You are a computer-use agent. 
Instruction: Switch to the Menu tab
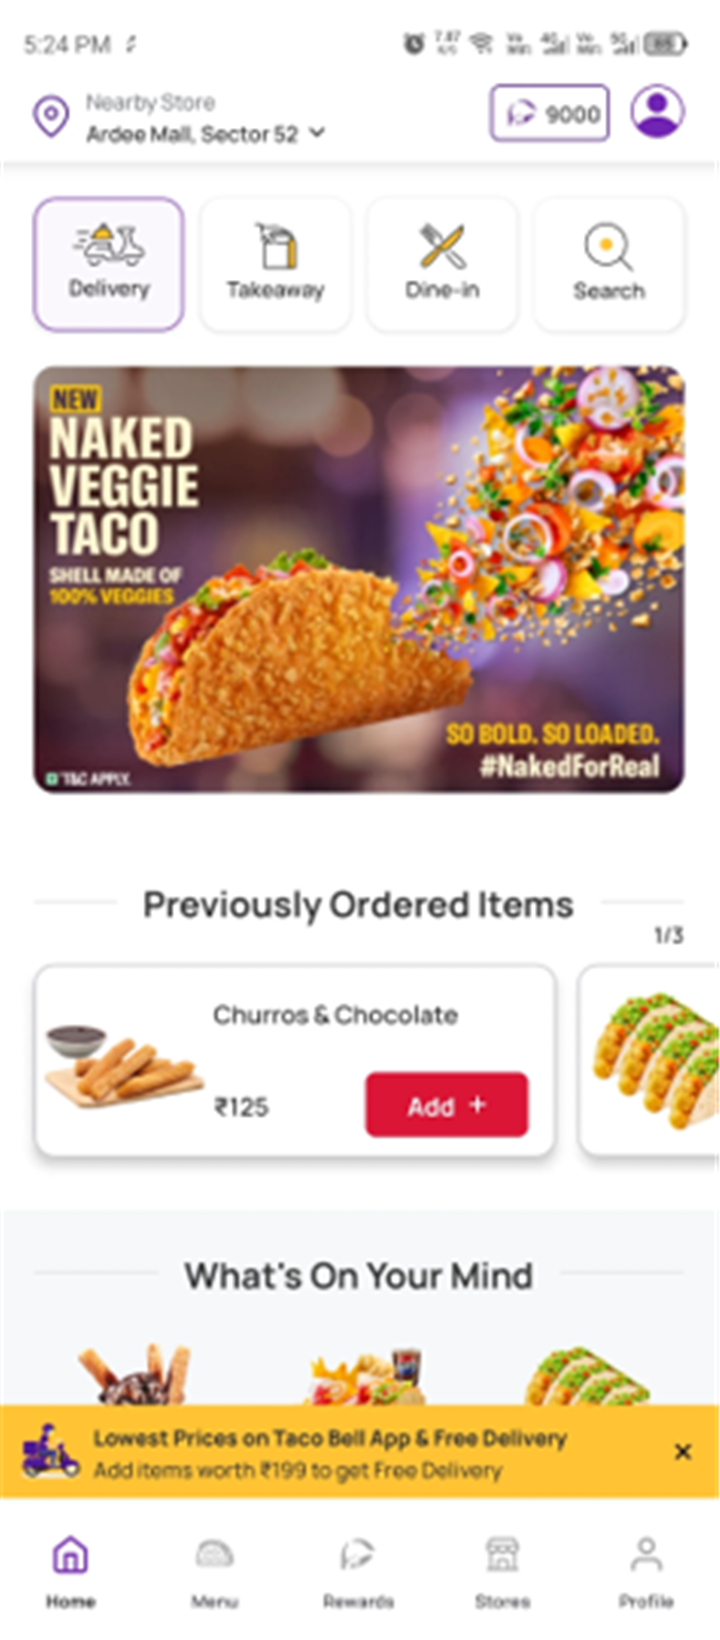214,1572
